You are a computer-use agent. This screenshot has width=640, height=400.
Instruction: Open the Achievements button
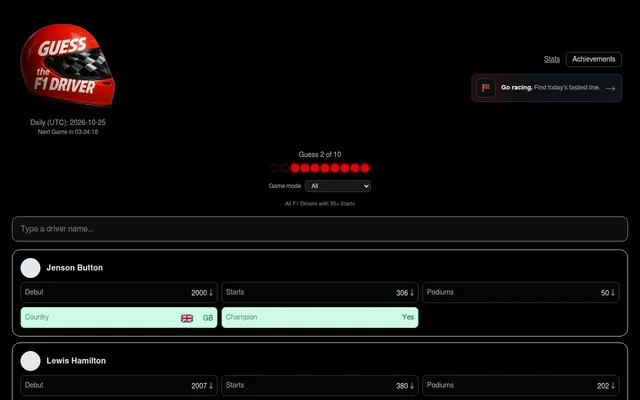click(x=593, y=59)
